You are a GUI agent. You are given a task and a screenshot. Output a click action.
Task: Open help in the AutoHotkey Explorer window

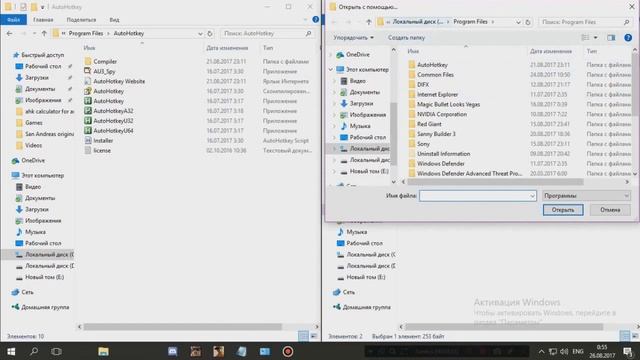[316, 19]
